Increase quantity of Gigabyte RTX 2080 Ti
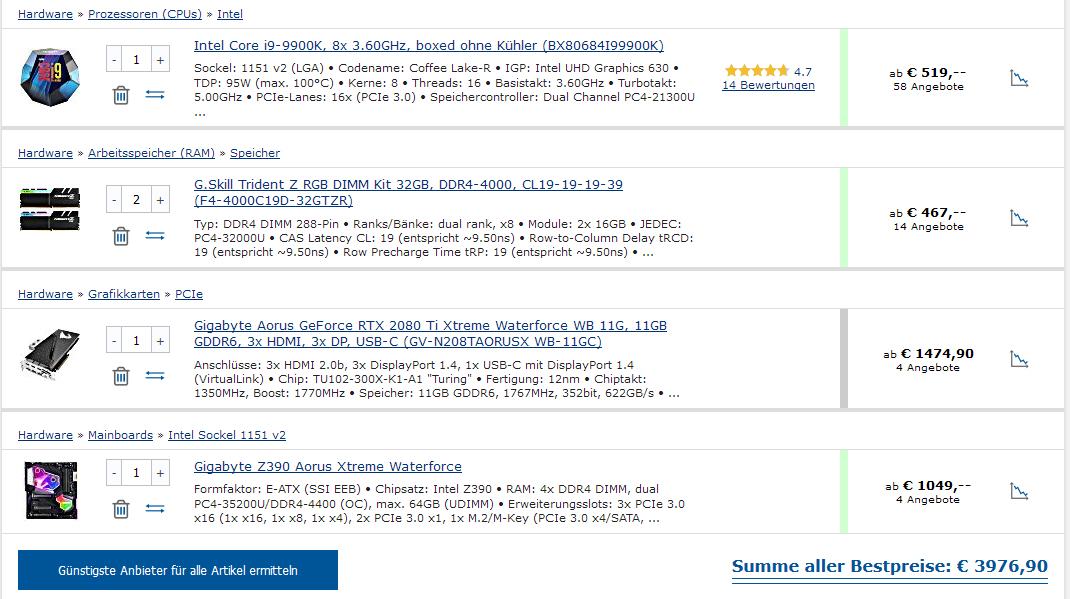Screen dimensions: 1070x599 (x=160, y=340)
